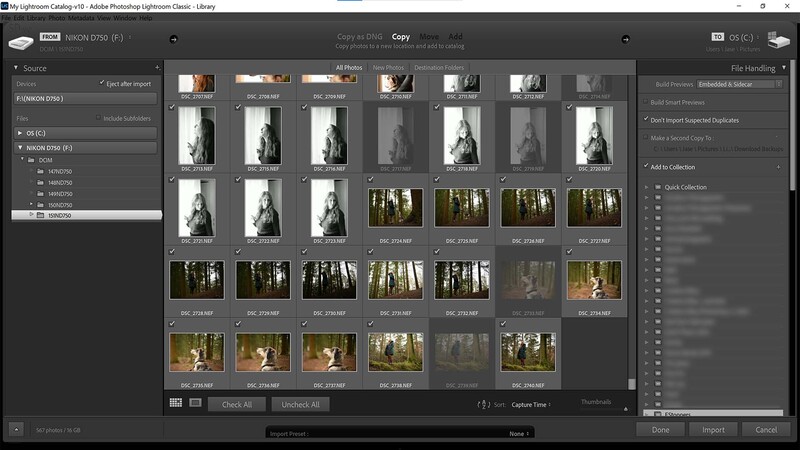800x450 pixels.
Task: Switch to New Photos tab
Action: point(388,67)
